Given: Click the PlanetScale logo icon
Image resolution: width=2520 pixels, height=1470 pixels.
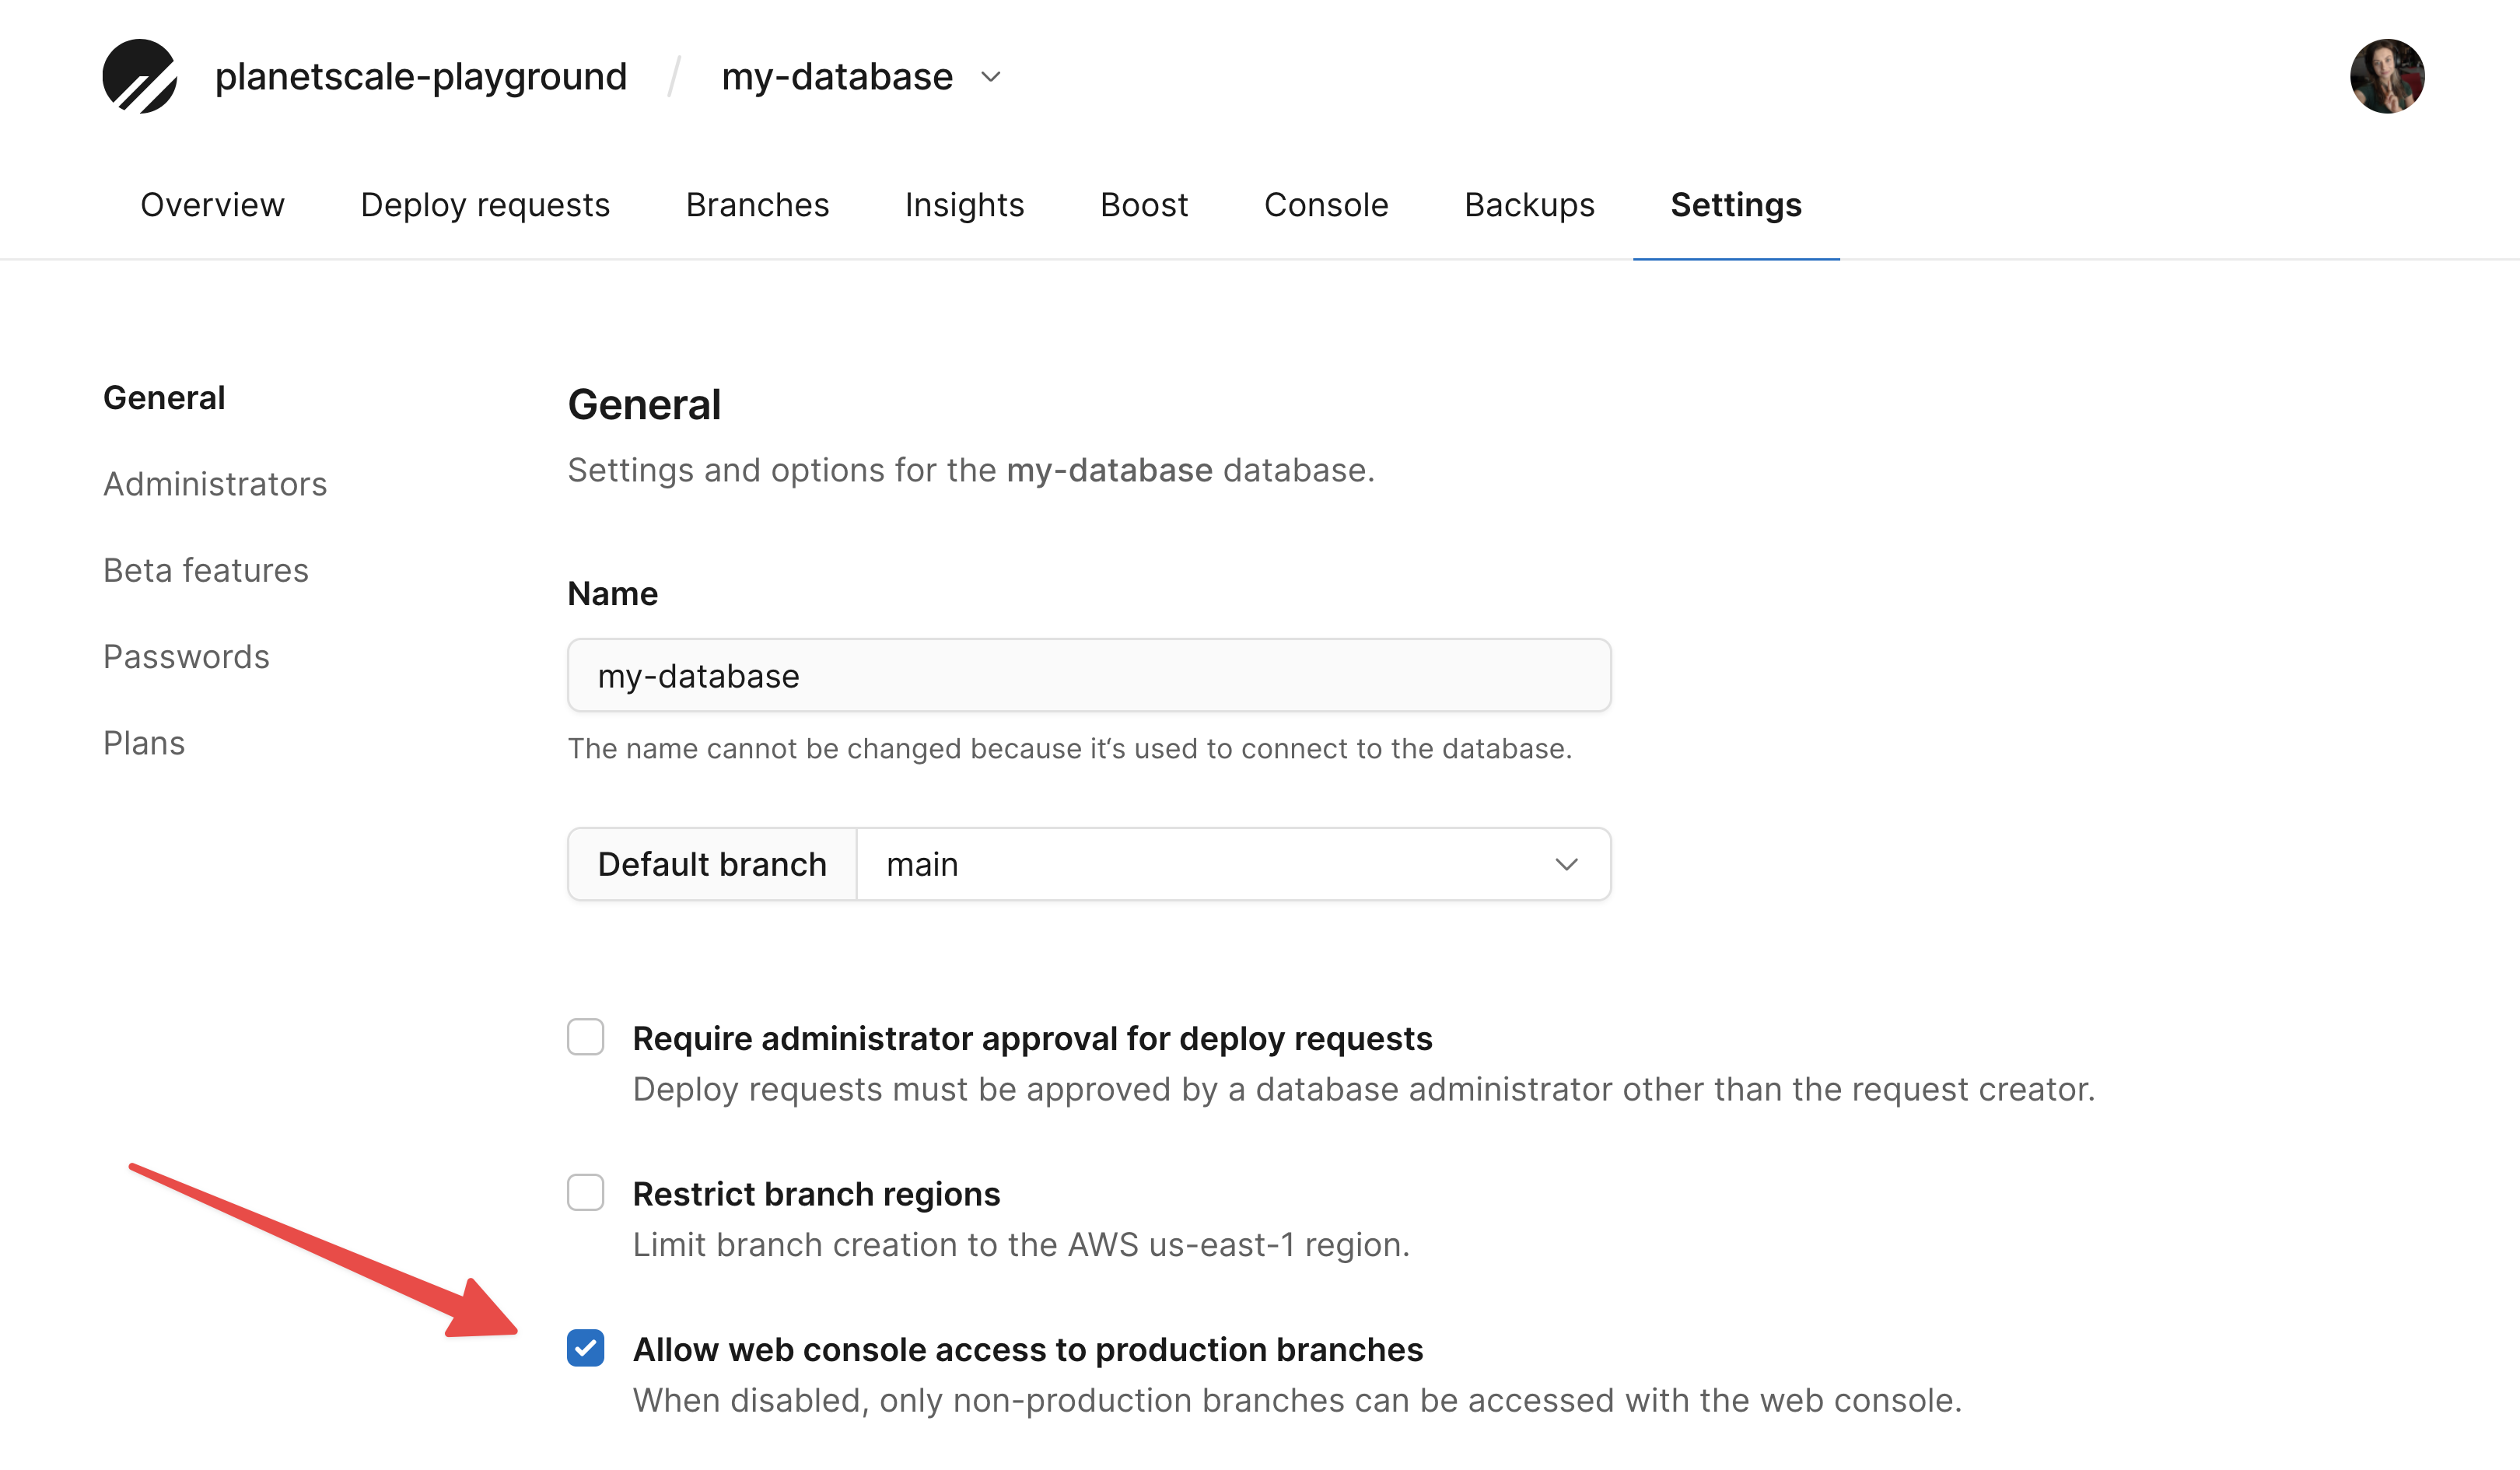Looking at the screenshot, I should coord(140,76).
